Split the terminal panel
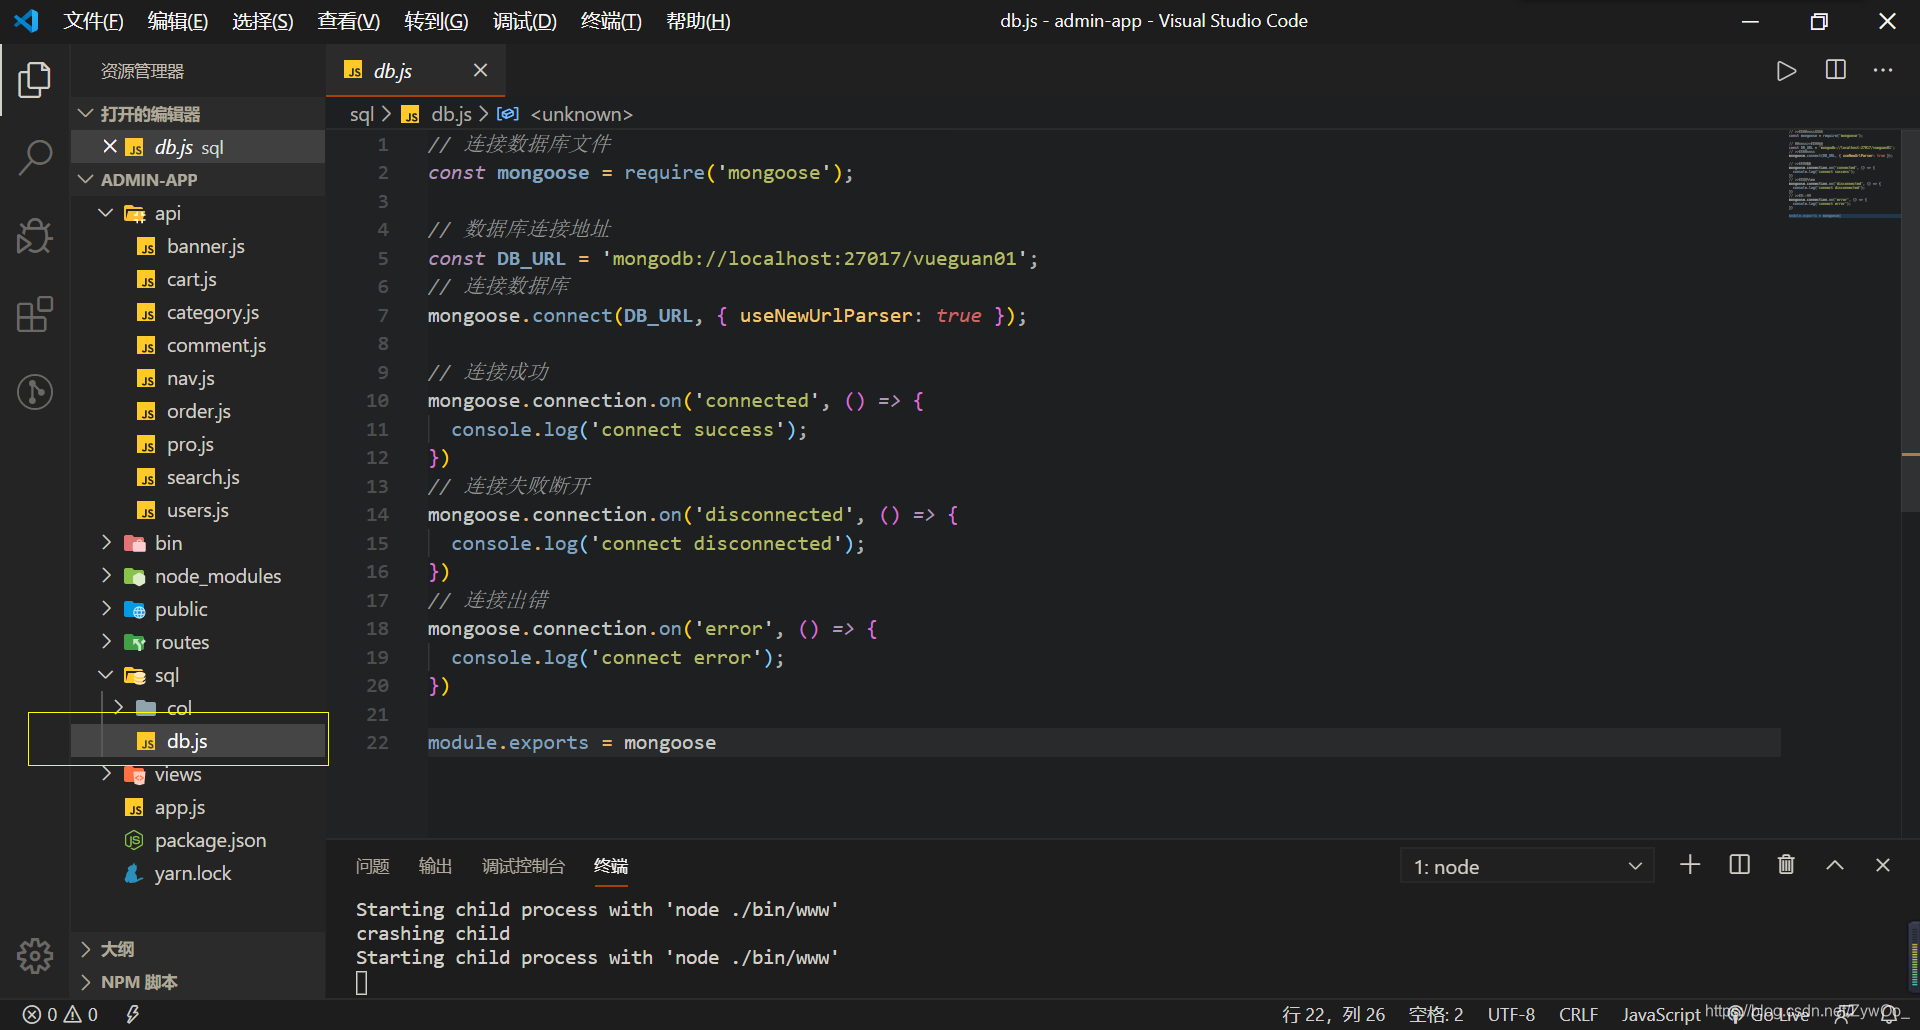 pyautogui.click(x=1740, y=865)
